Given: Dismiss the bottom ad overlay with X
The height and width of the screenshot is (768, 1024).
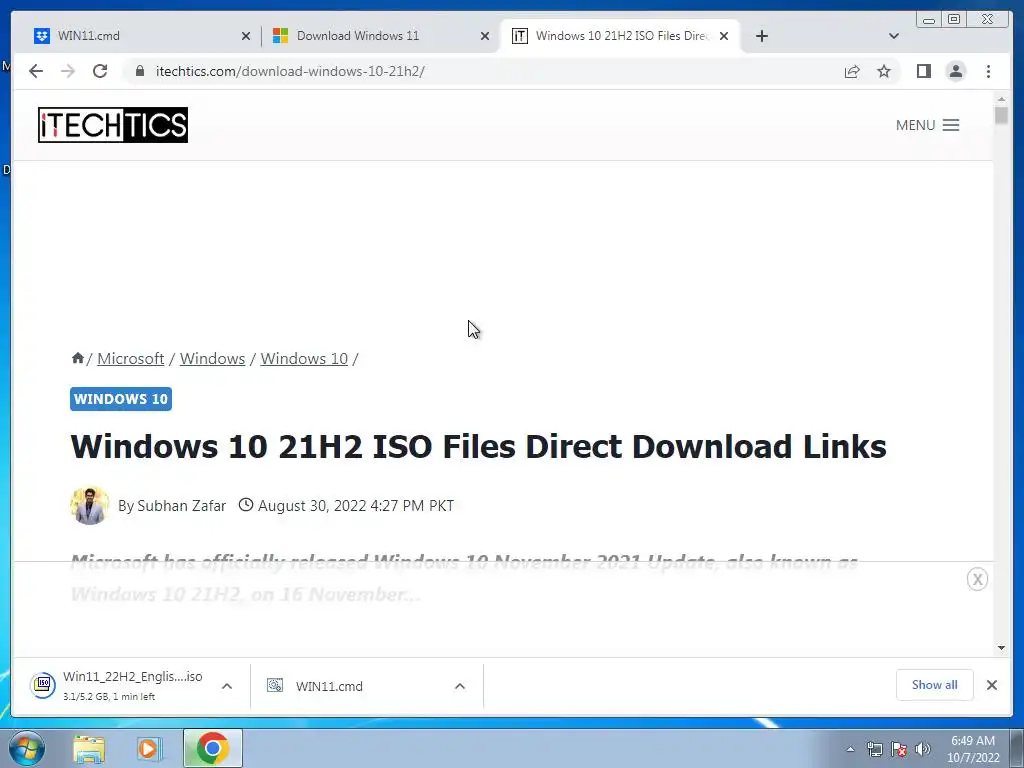Looking at the screenshot, I should tap(977, 579).
